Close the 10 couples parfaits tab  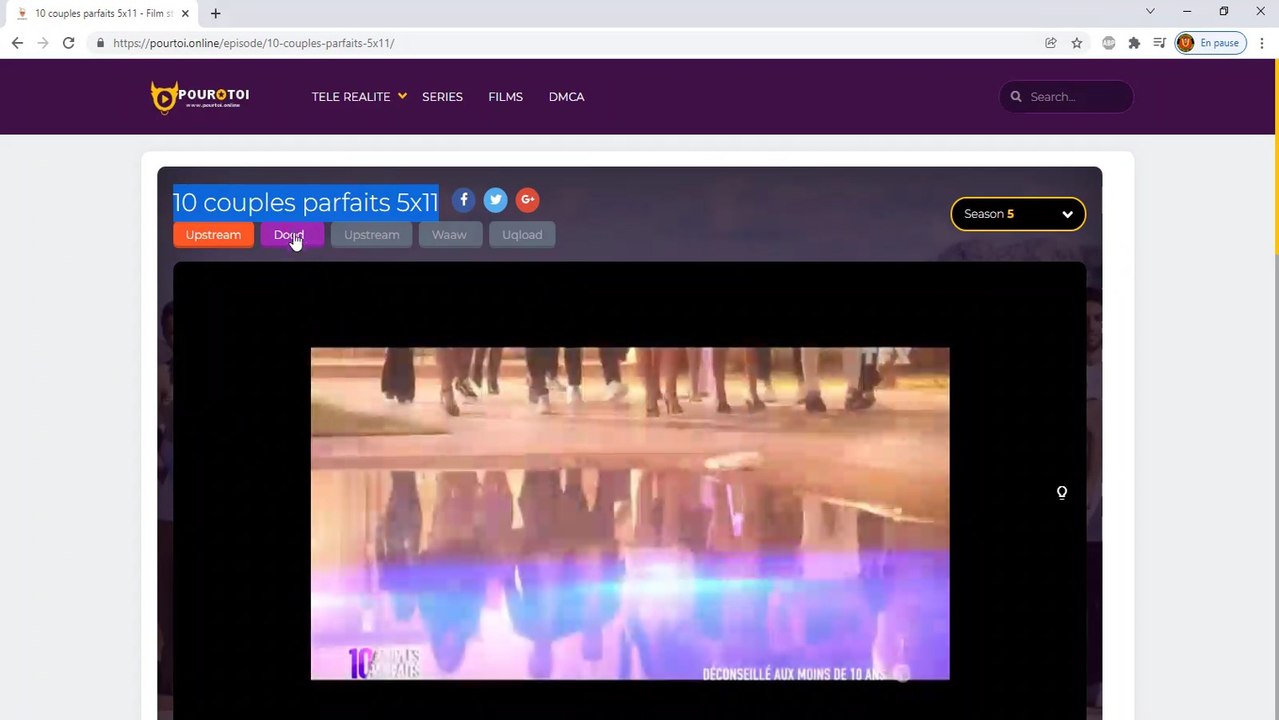pos(185,13)
